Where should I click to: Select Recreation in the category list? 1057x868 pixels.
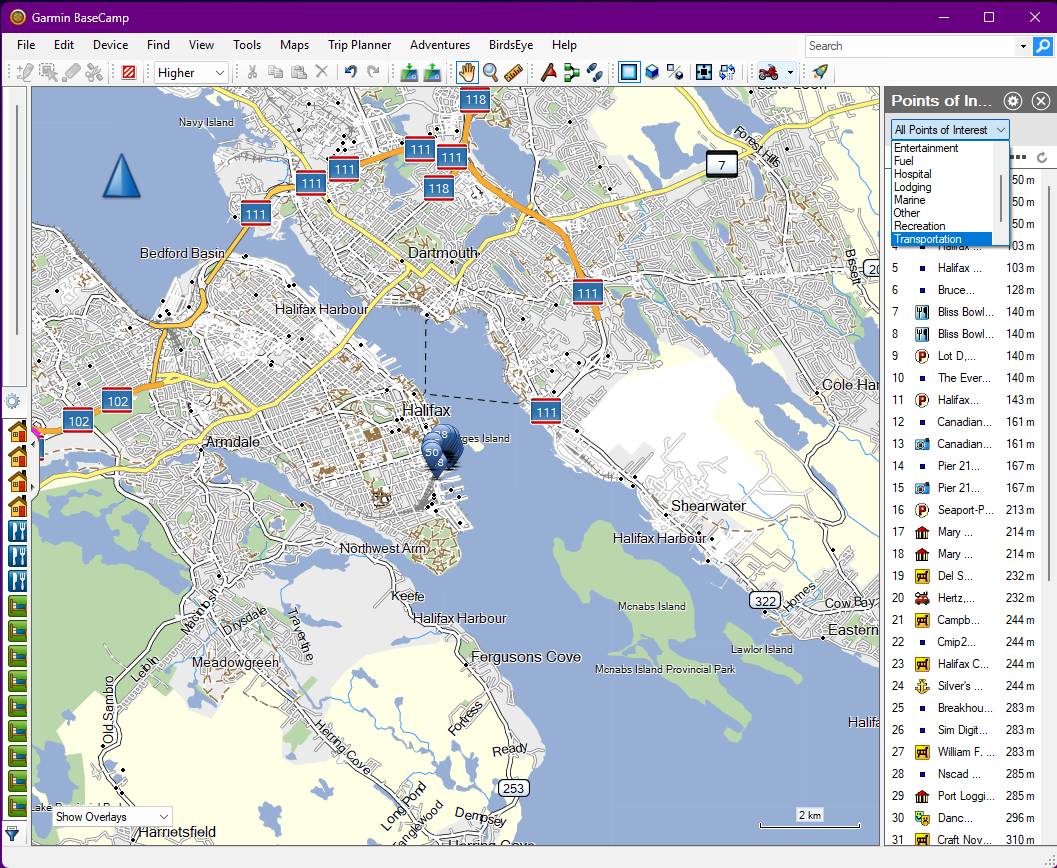point(941,226)
